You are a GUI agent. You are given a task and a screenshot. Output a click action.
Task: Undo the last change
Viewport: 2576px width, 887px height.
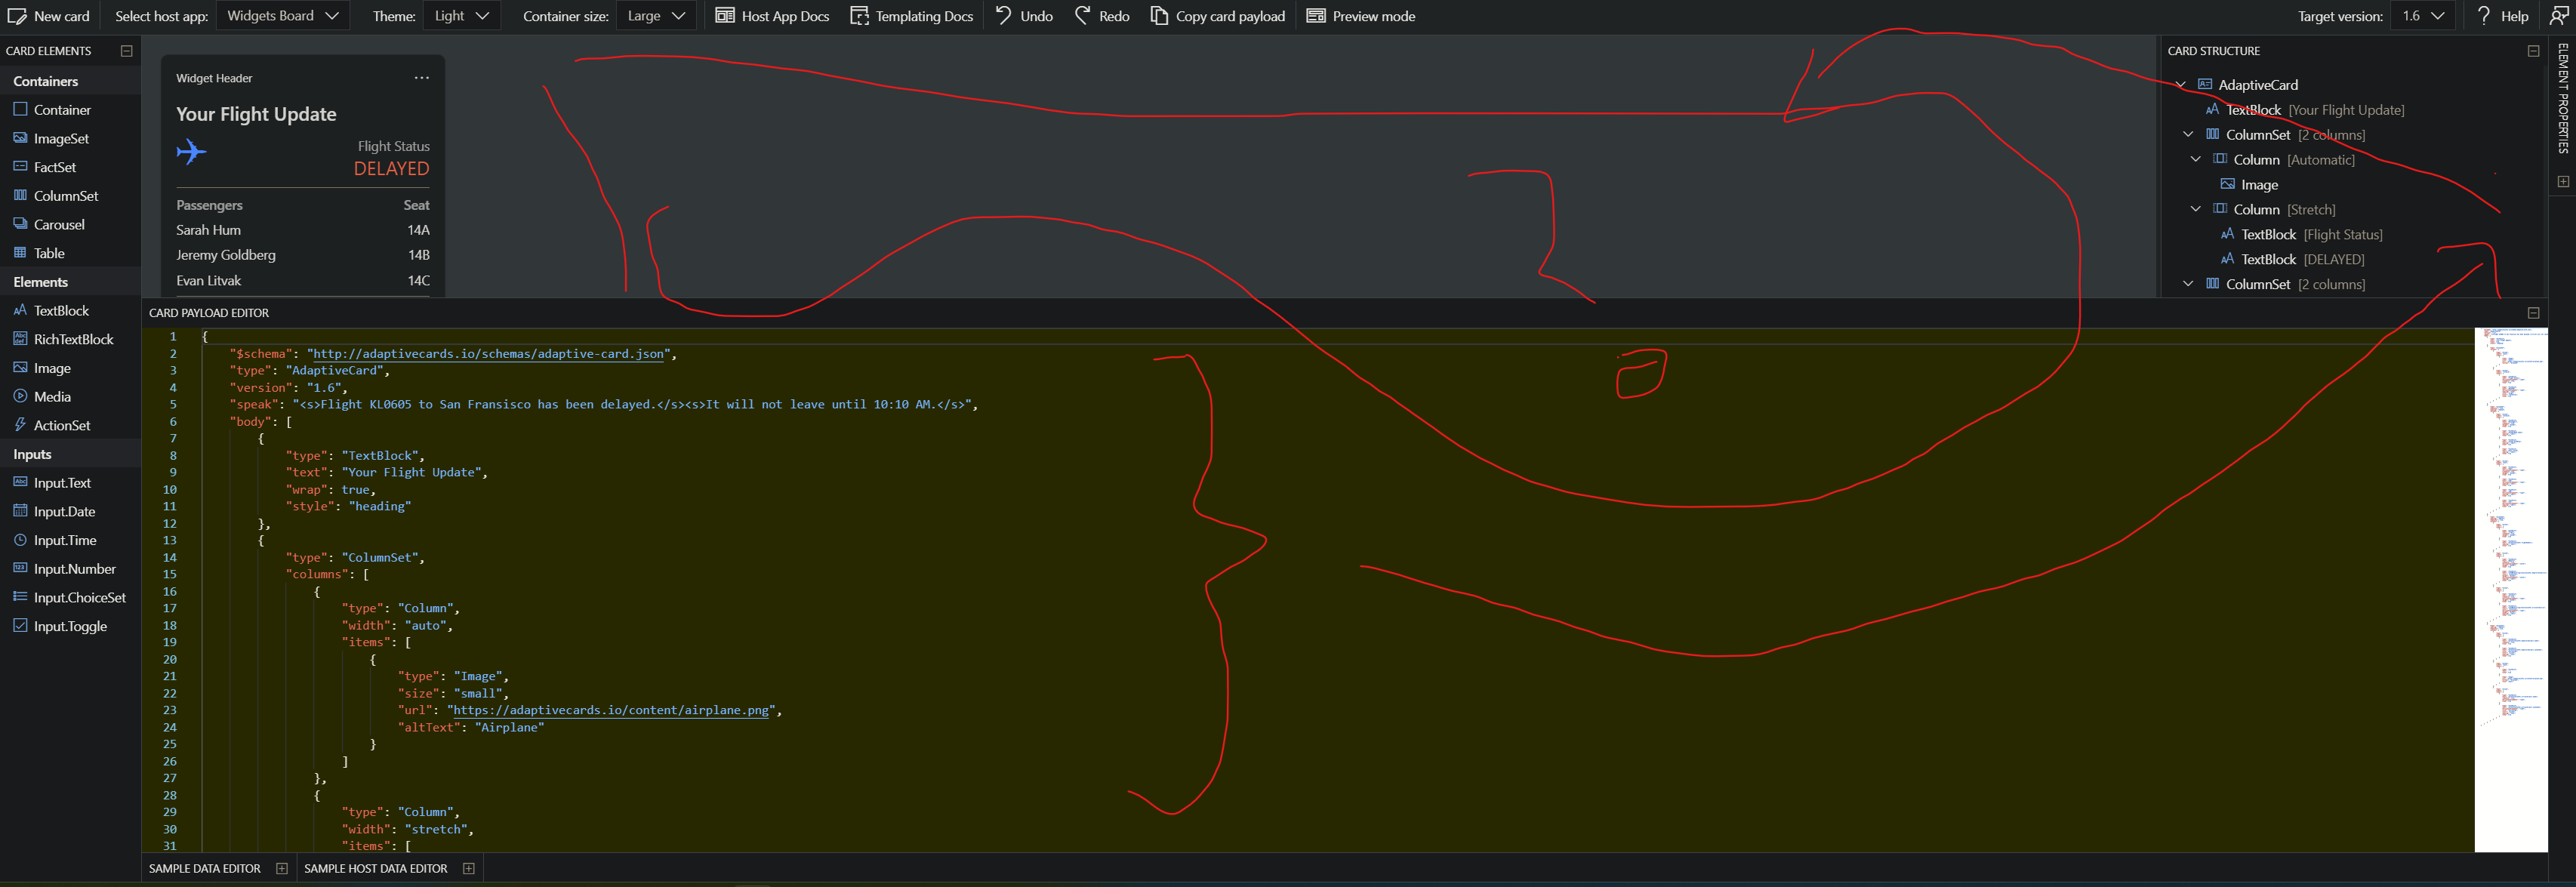tap(1022, 15)
